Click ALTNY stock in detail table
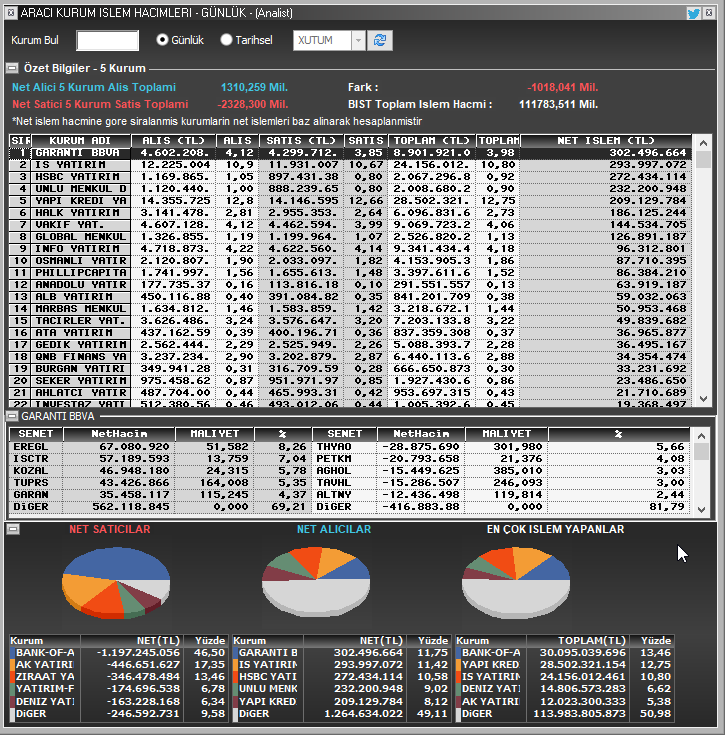 coord(334,495)
